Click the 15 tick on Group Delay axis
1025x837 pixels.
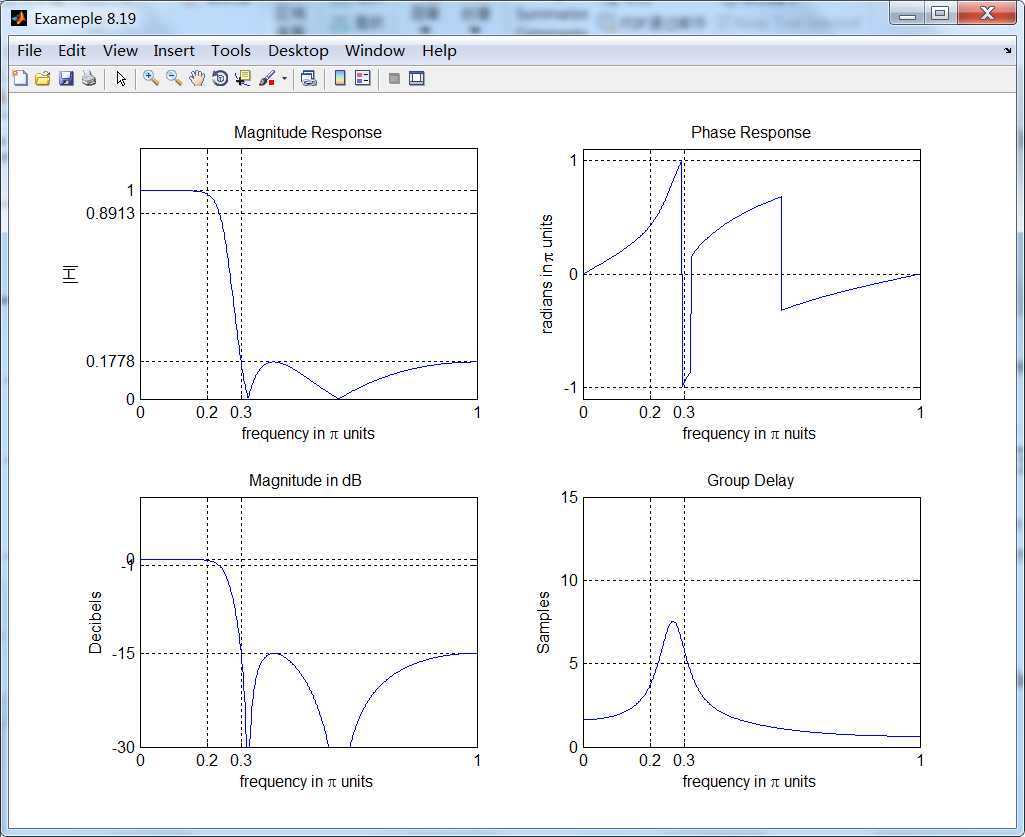569,498
